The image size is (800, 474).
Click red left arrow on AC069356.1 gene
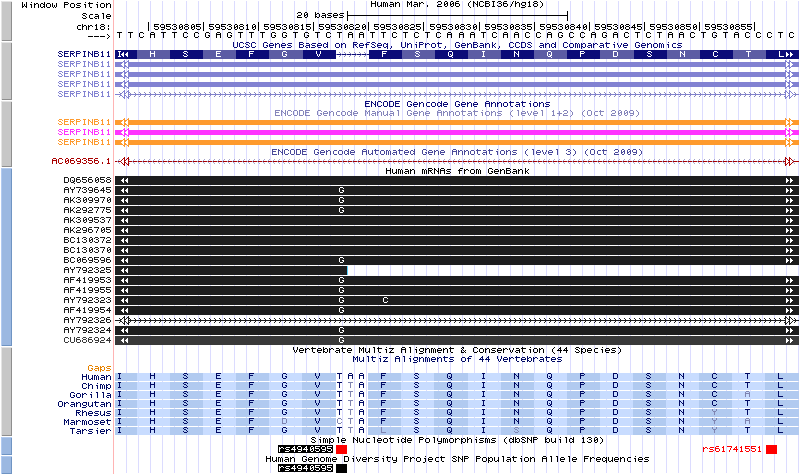[124, 161]
